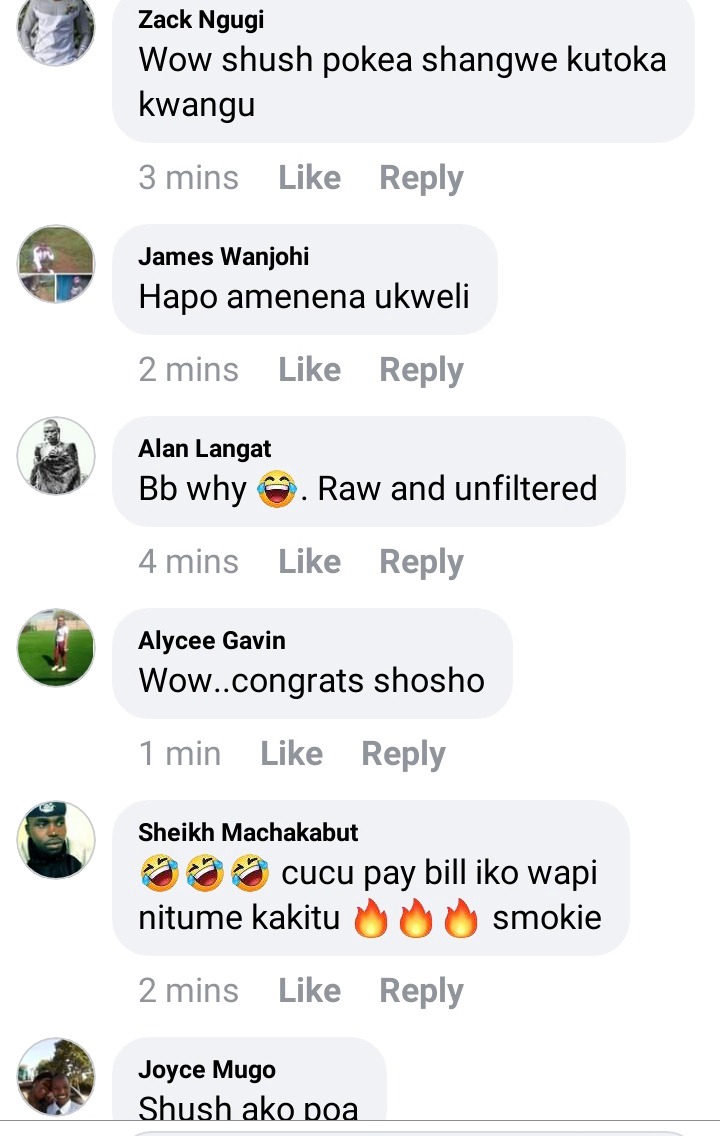Viewport: 720px width, 1136px height.
Task: Reply to Sheikh Machakabut's comment
Action: tap(421, 991)
